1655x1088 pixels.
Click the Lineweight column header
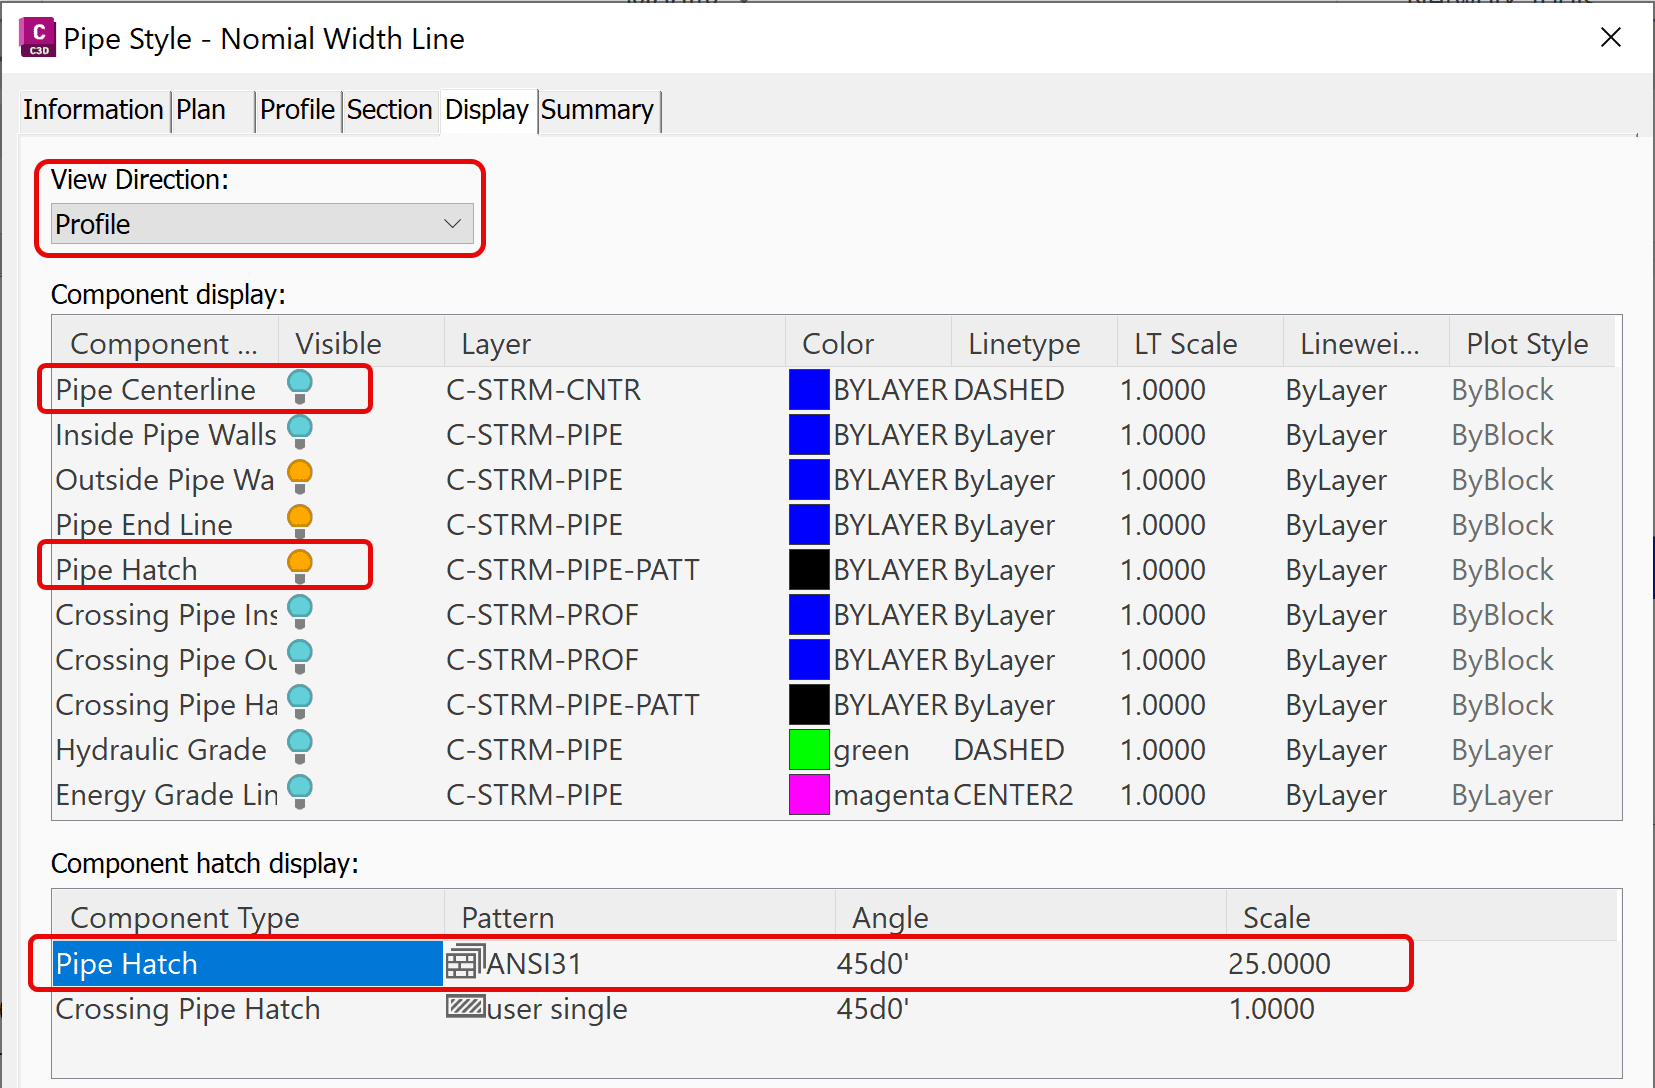click(x=1365, y=343)
